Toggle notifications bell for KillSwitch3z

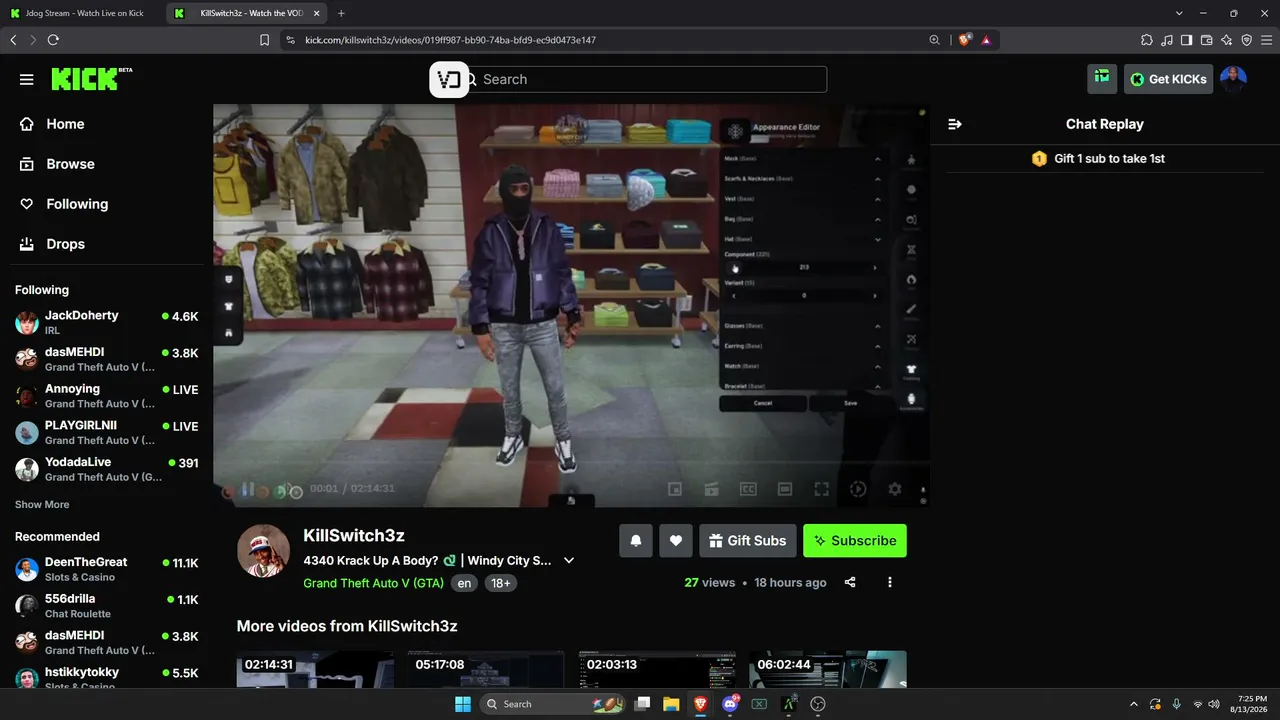point(636,541)
